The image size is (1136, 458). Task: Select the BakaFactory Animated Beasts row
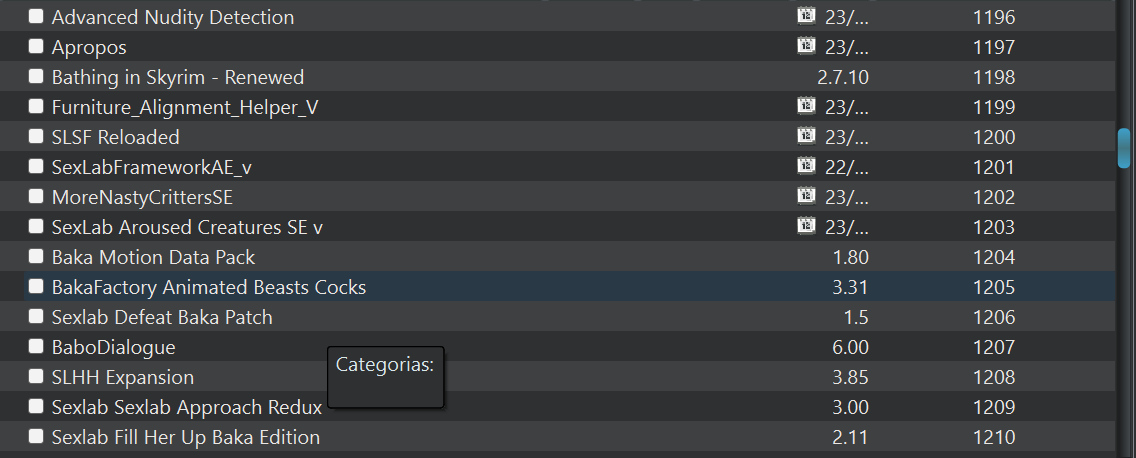click(569, 287)
